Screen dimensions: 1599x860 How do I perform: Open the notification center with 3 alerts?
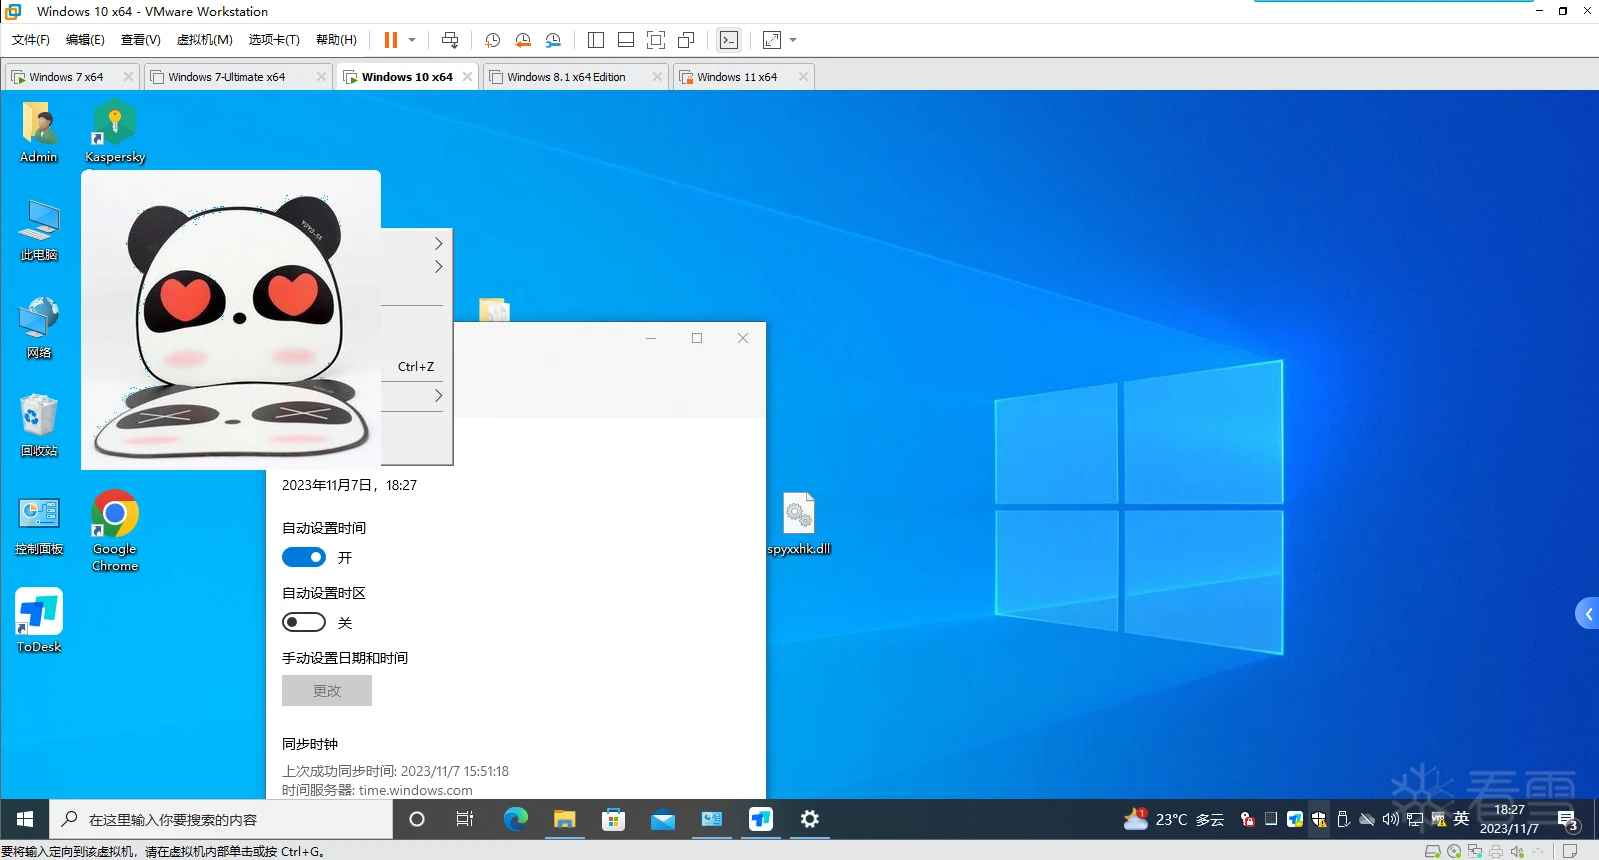pyautogui.click(x=1568, y=820)
